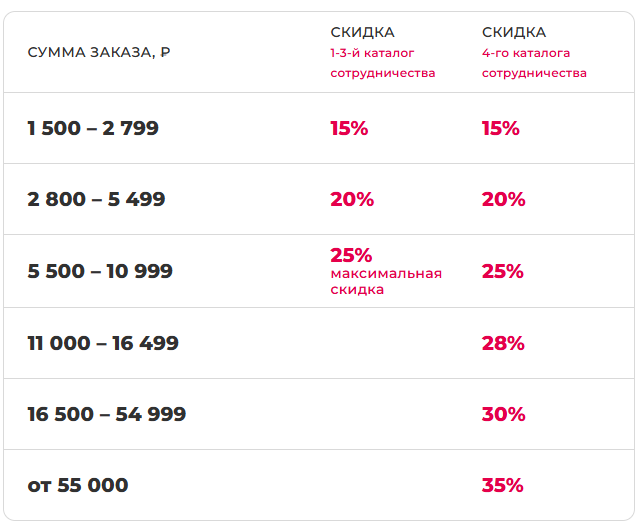Click the "1-3-й каталог сотрудничества" header subtitle
The image size is (639, 523).
pos(382,63)
